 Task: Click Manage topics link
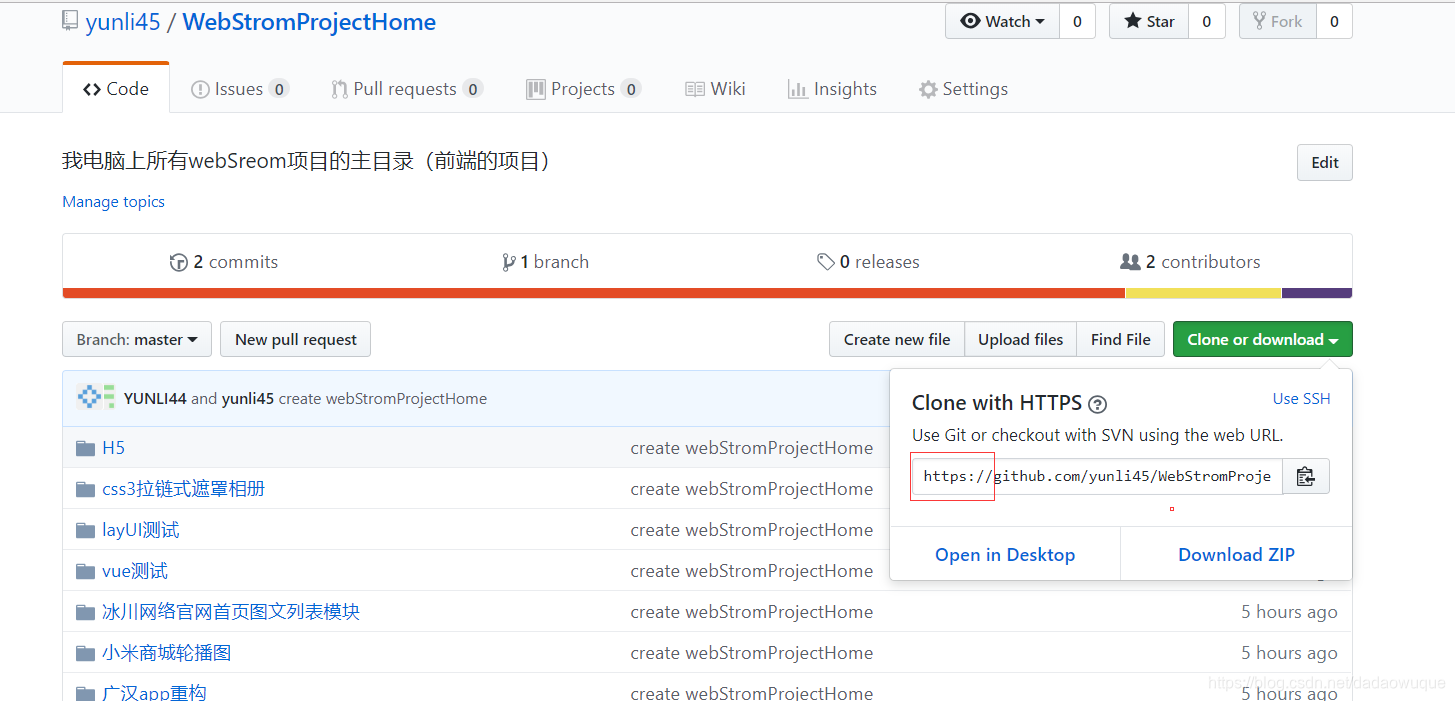[113, 201]
